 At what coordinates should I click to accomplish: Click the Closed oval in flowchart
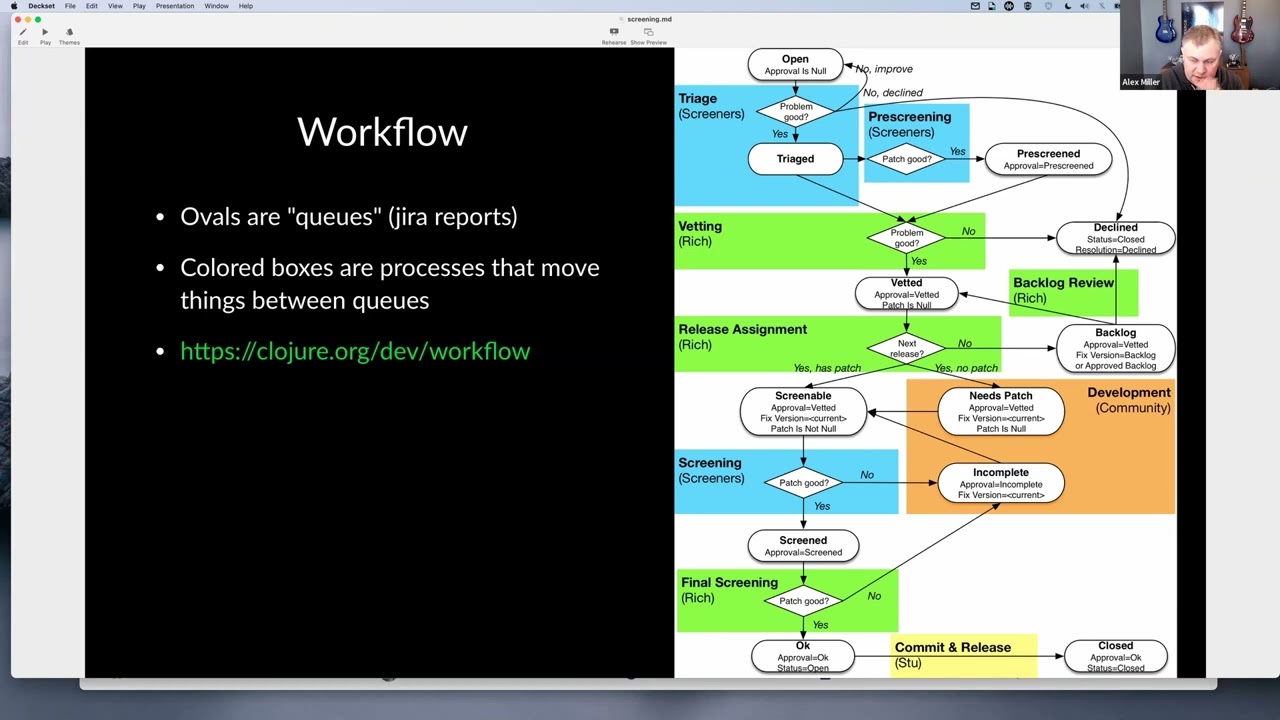click(x=1115, y=656)
